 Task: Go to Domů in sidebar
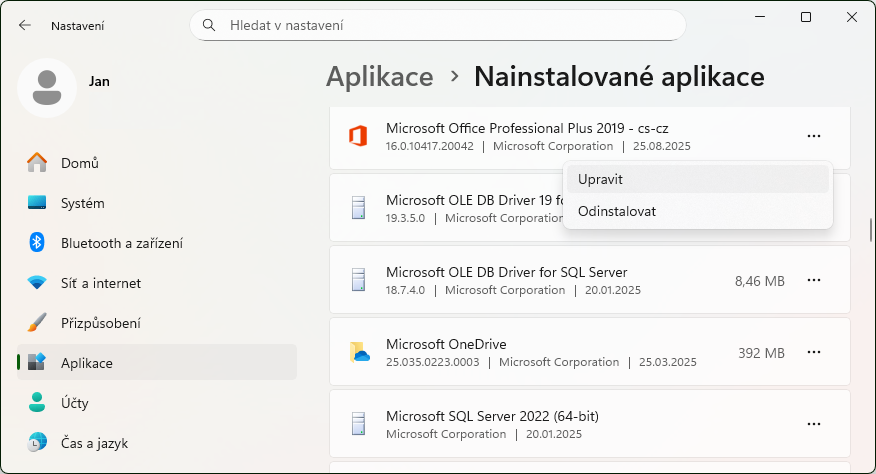point(79,163)
